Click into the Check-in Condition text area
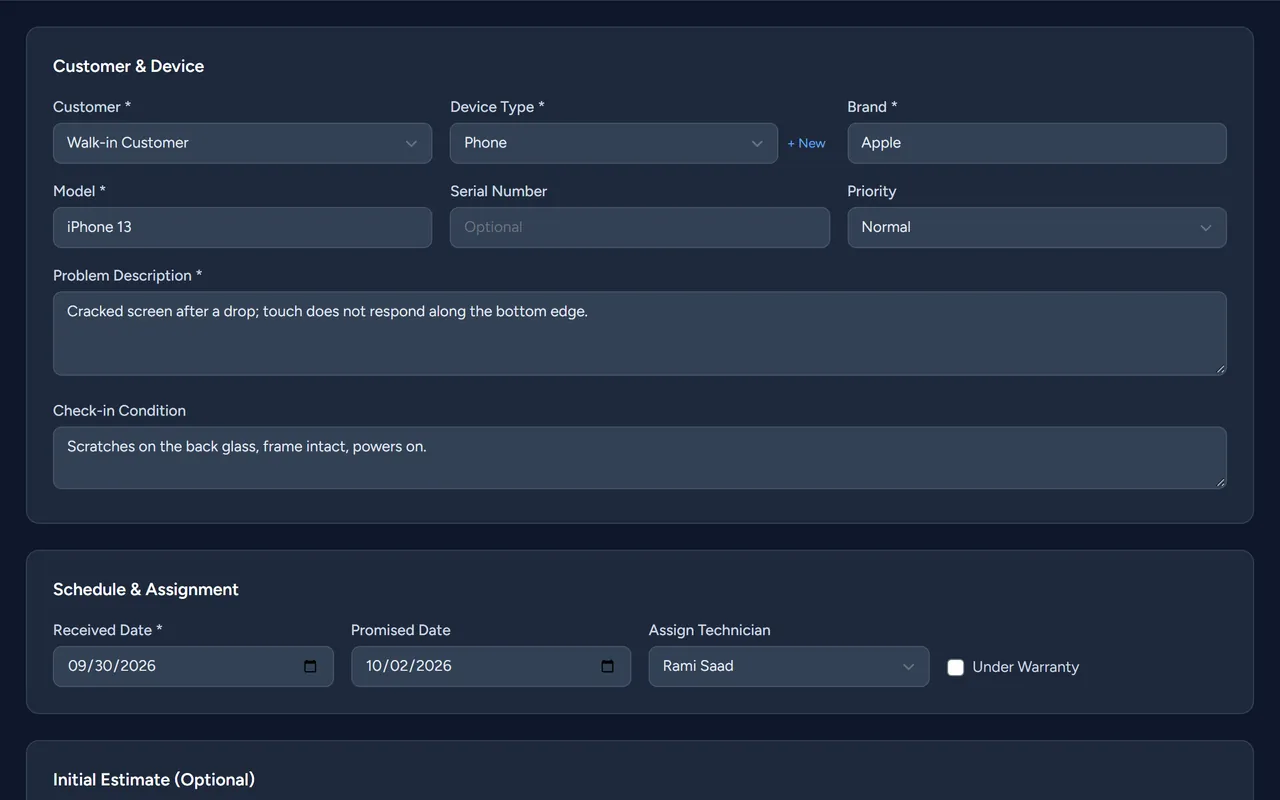Screen dimensions: 1280x800 tap(640, 458)
